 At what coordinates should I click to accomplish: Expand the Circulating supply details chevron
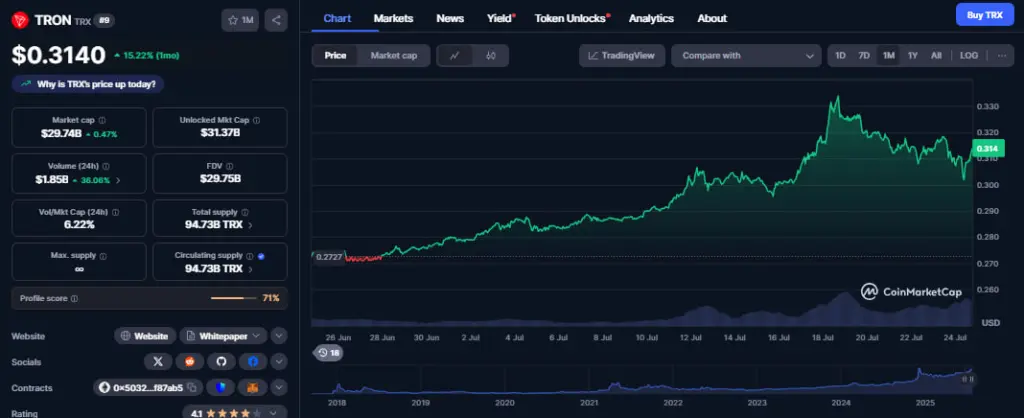(251, 269)
